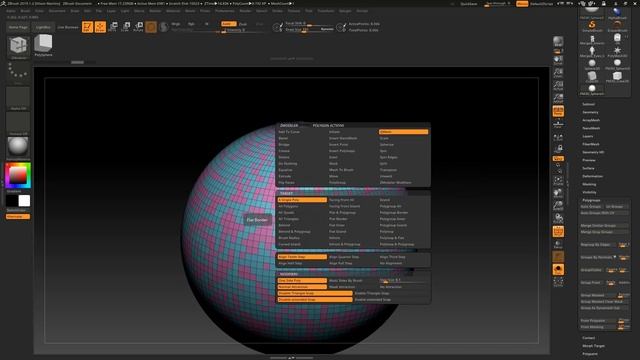The image size is (640, 360).
Task: Click the Actual size icon
Action: pos(558,86)
